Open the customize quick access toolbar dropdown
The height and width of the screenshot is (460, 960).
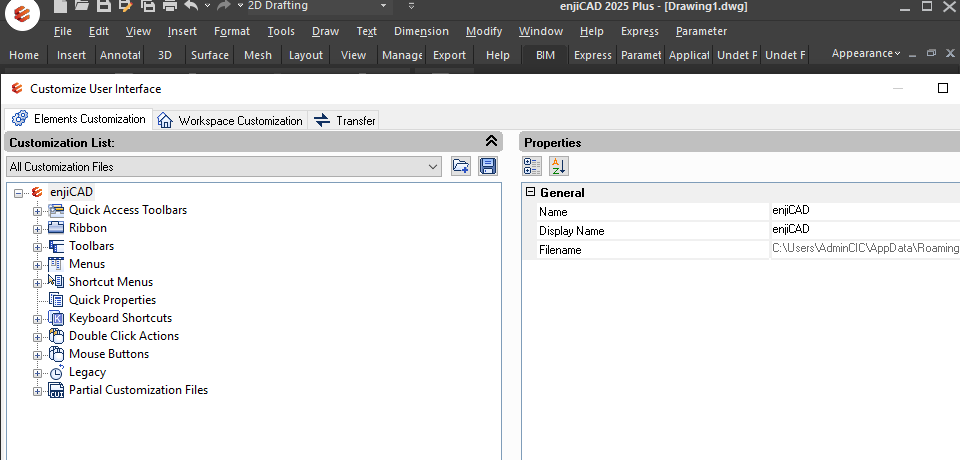click(411, 6)
